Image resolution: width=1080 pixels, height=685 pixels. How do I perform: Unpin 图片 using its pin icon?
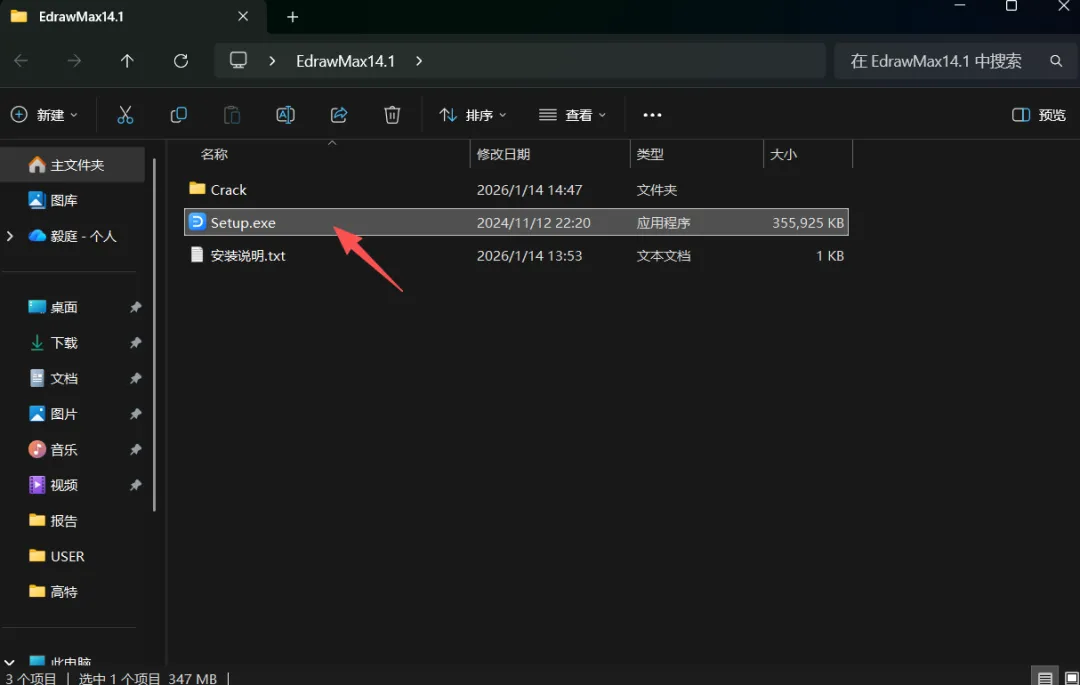136,414
